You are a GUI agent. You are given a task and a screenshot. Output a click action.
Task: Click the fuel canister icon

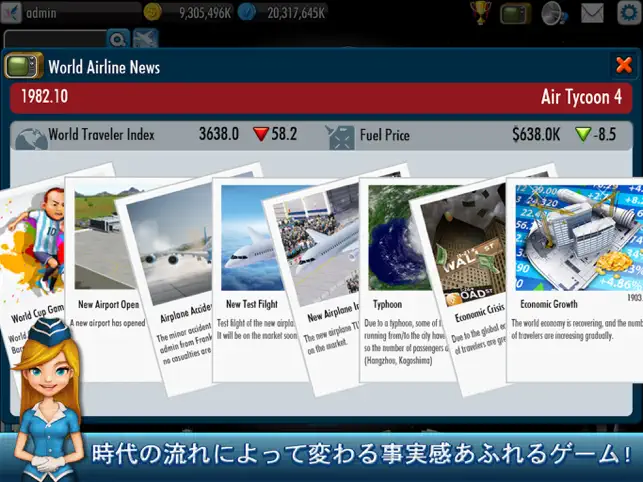pyautogui.click(x=340, y=137)
